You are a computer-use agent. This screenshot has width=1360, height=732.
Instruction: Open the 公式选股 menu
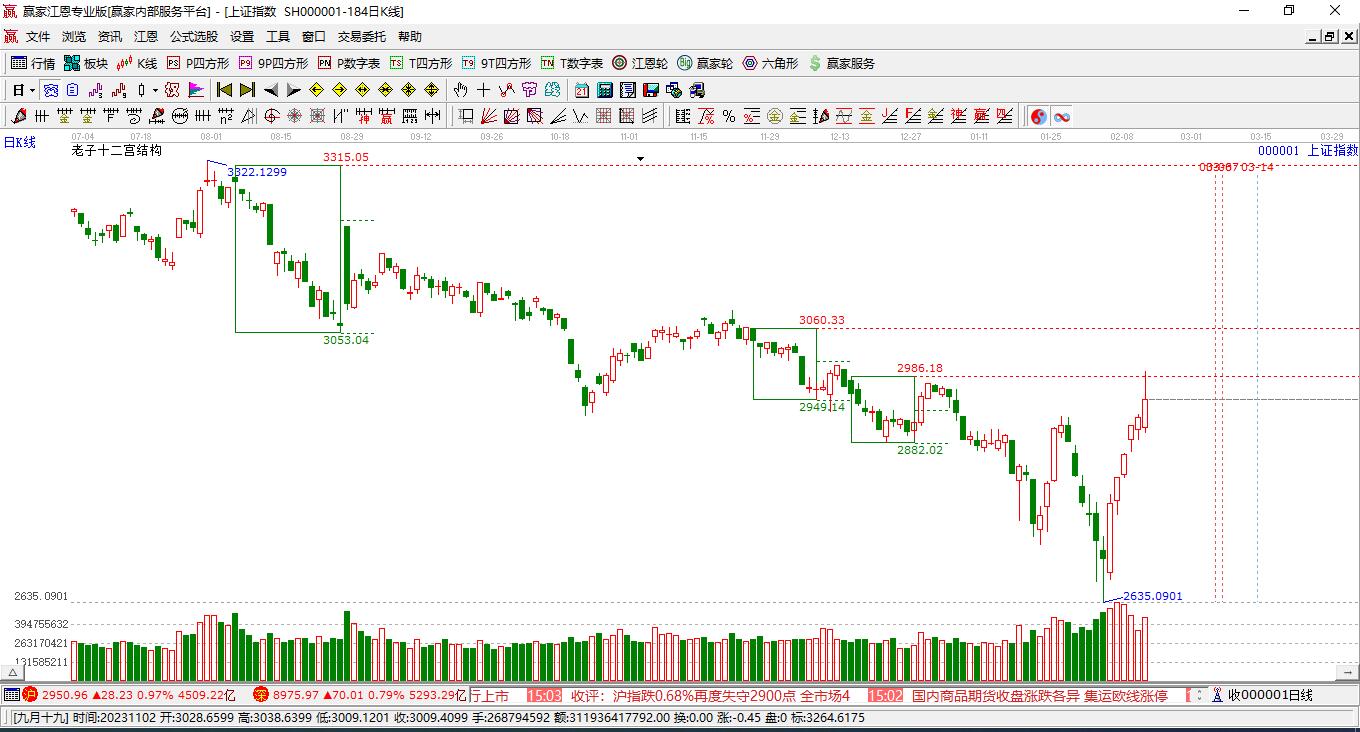194,37
